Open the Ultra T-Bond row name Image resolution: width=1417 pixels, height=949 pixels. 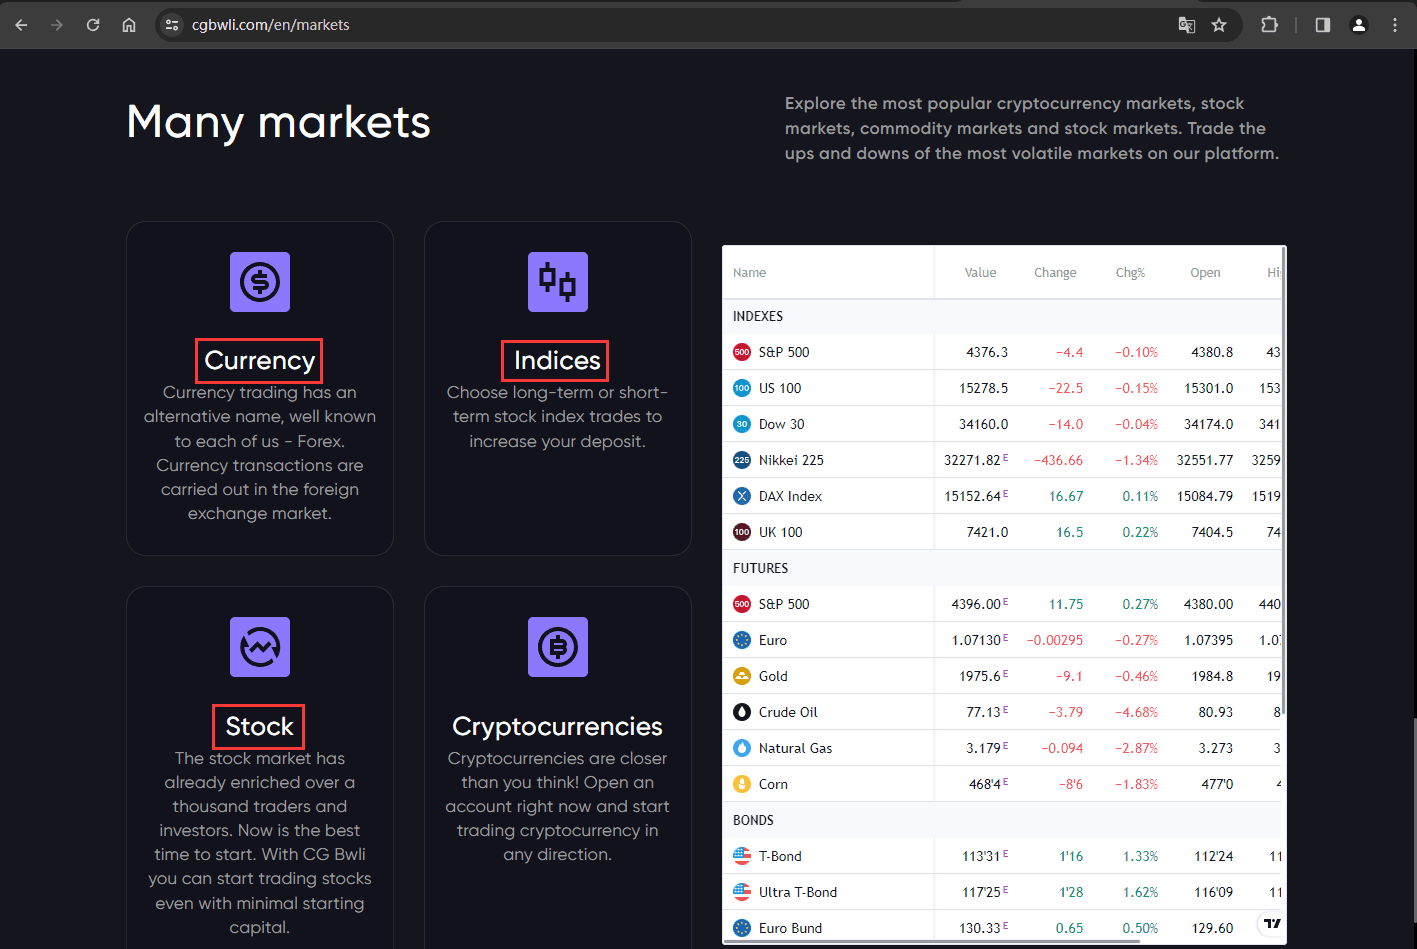click(x=798, y=892)
